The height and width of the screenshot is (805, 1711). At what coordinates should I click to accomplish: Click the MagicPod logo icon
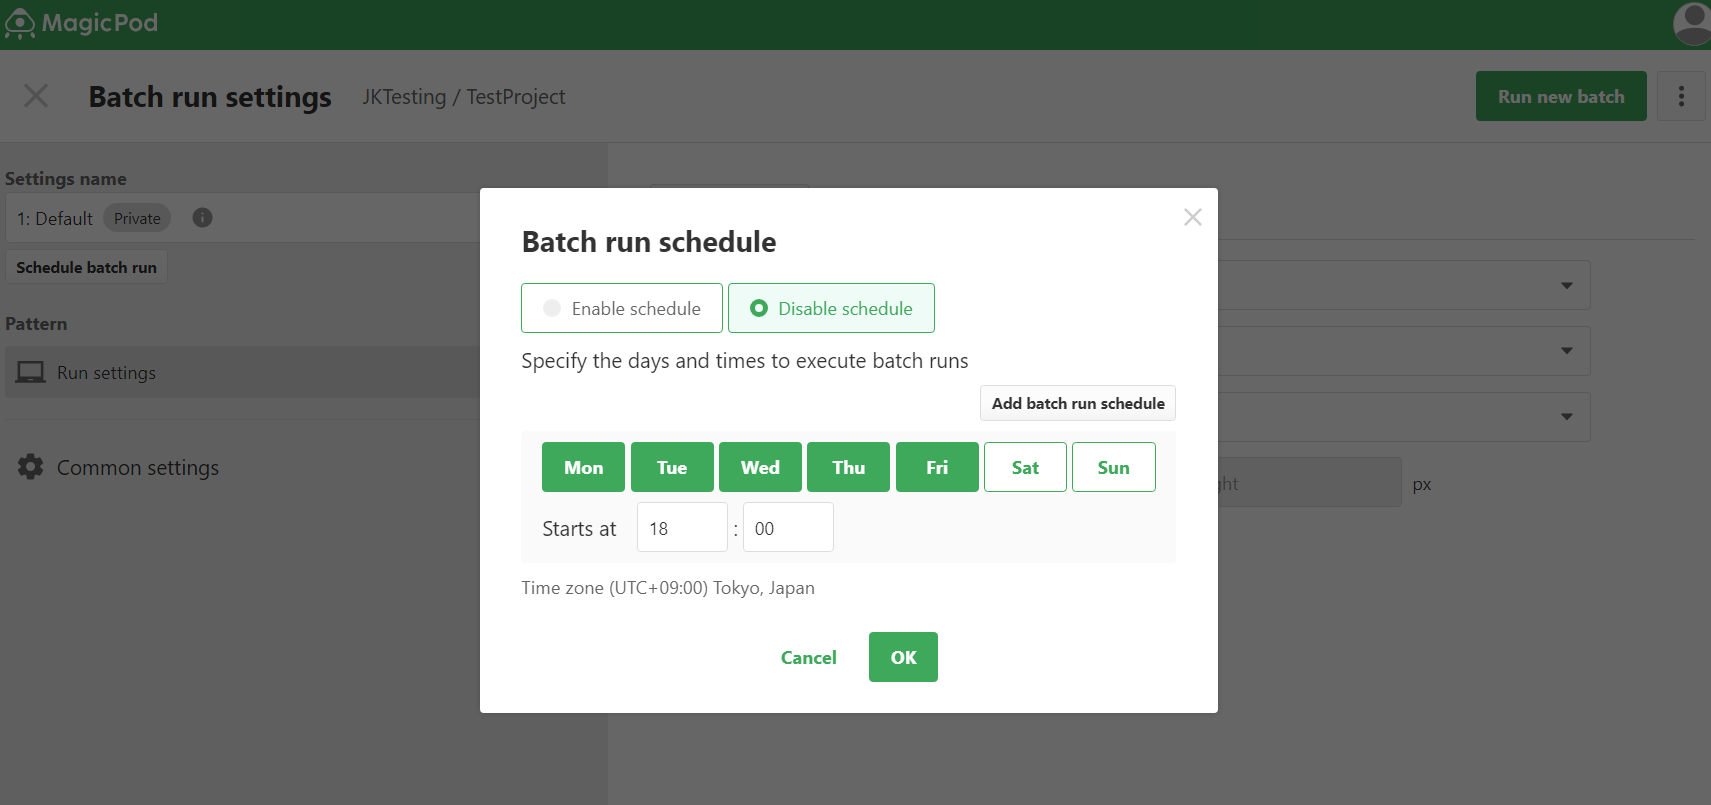pos(20,24)
